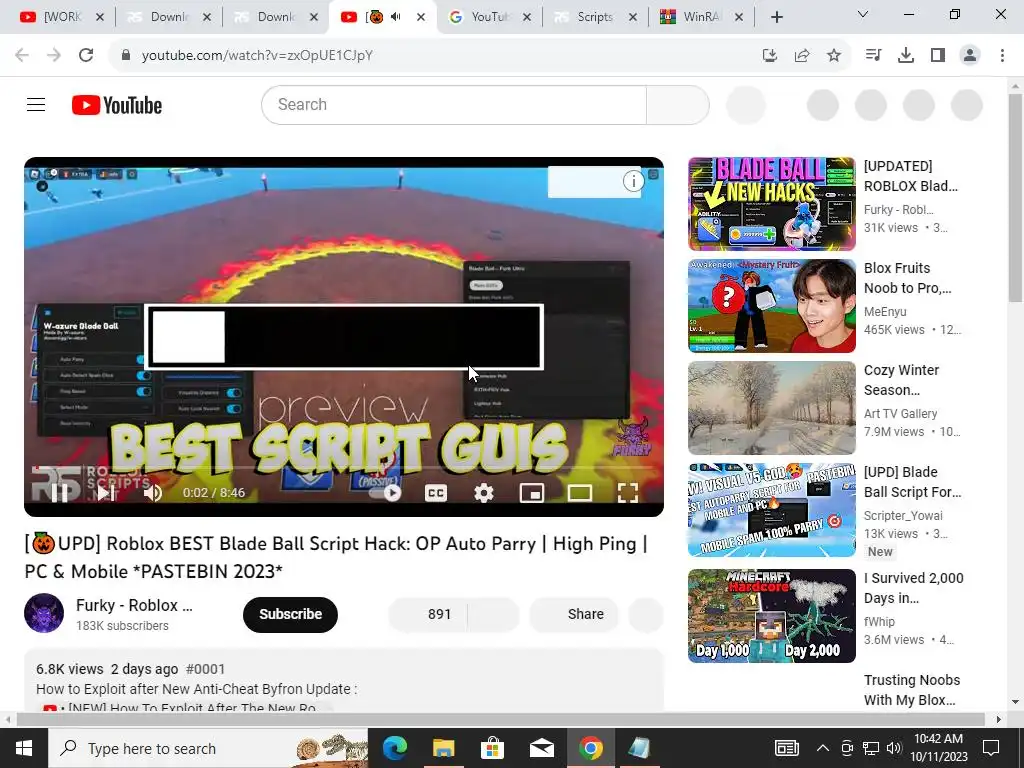Viewport: 1024px width, 768px height.
Task: Open Microsoft Store from taskbar
Action: (492, 748)
